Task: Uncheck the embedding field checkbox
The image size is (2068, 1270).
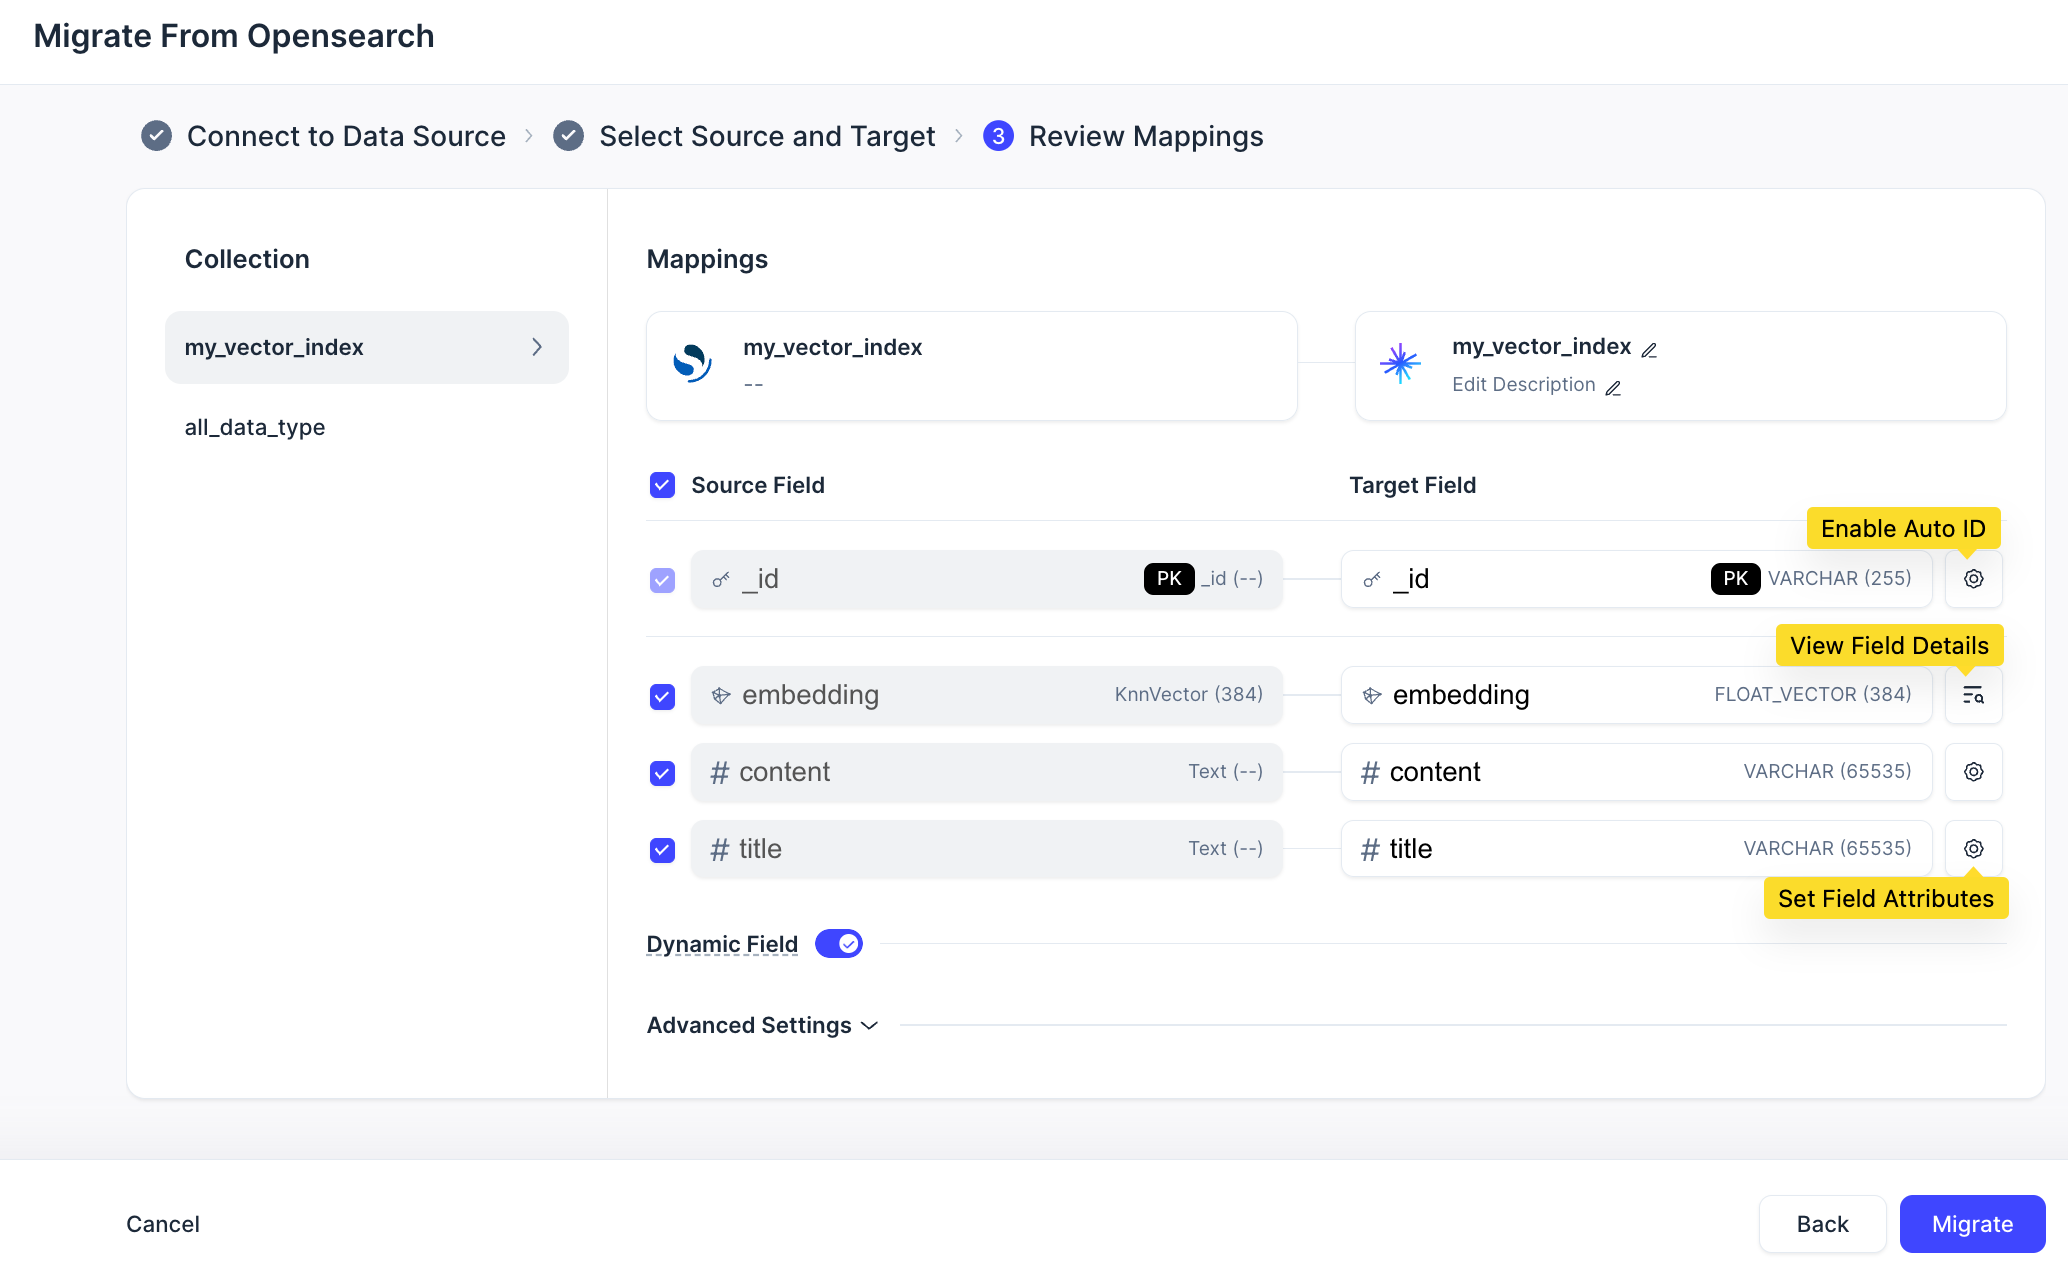Action: pyautogui.click(x=662, y=696)
